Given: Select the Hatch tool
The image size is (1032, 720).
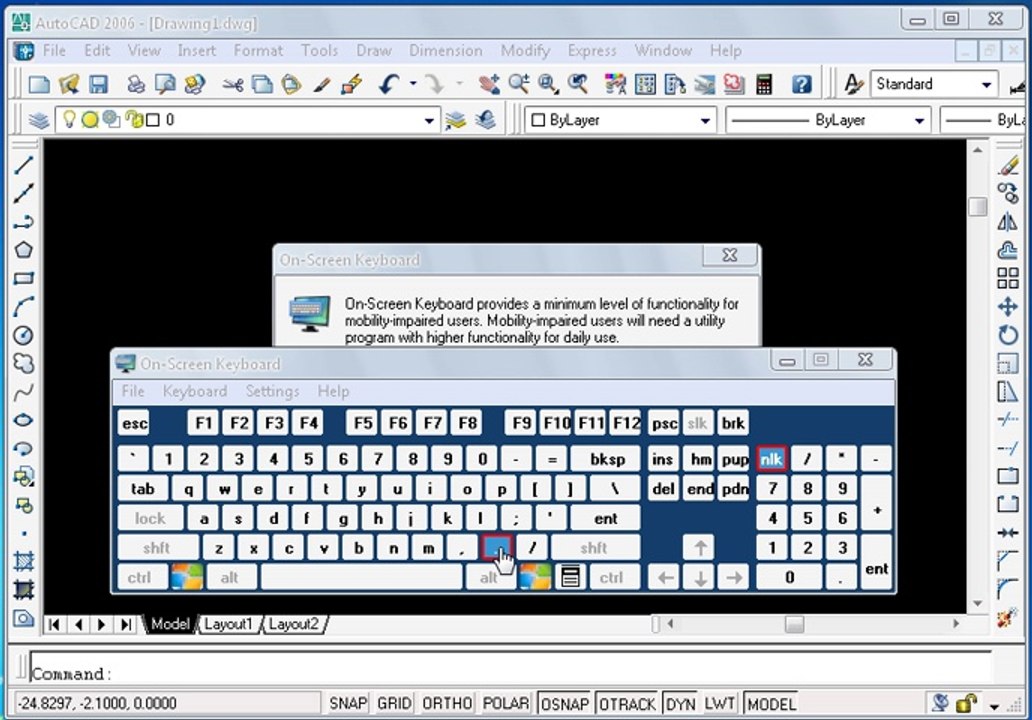Looking at the screenshot, I should click(23, 561).
